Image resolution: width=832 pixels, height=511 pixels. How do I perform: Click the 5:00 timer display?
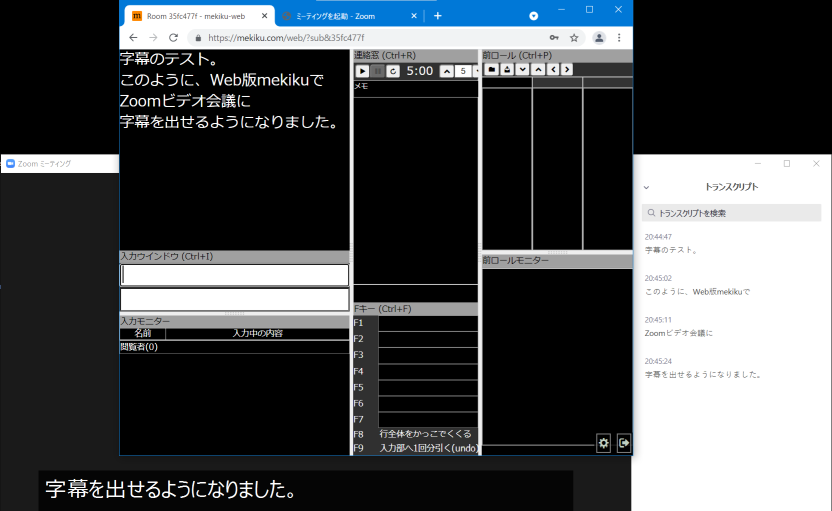(x=420, y=71)
